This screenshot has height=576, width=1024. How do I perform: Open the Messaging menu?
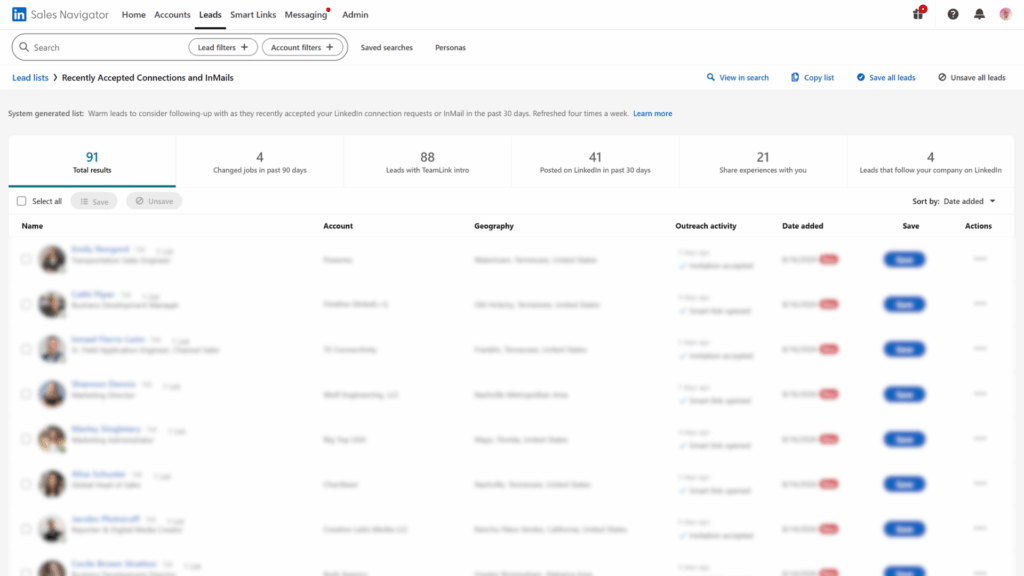[x=306, y=14]
